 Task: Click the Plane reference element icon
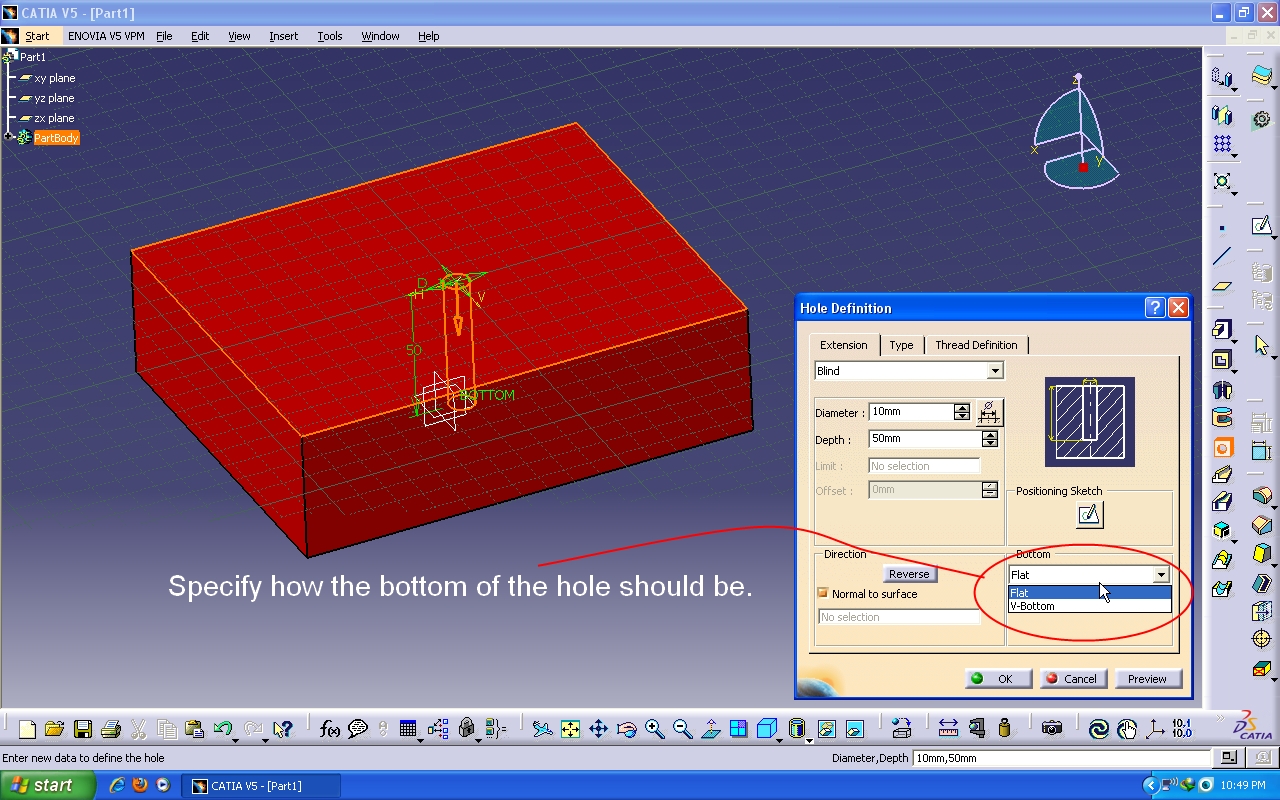coord(1221,286)
